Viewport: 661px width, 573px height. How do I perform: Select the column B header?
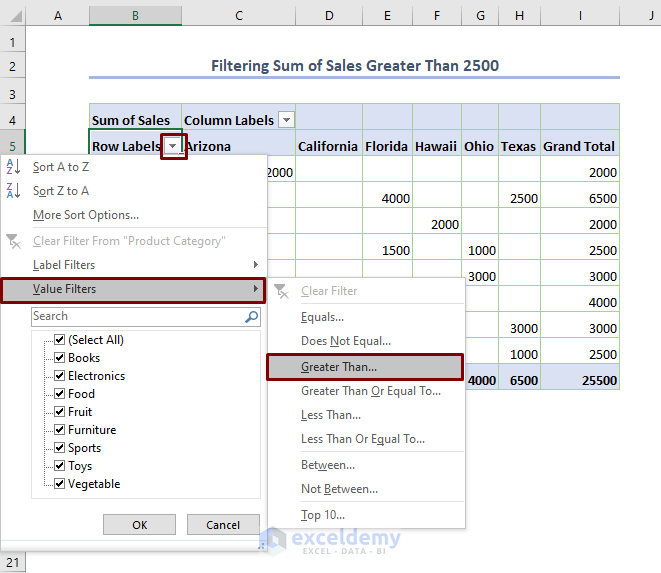coord(135,15)
